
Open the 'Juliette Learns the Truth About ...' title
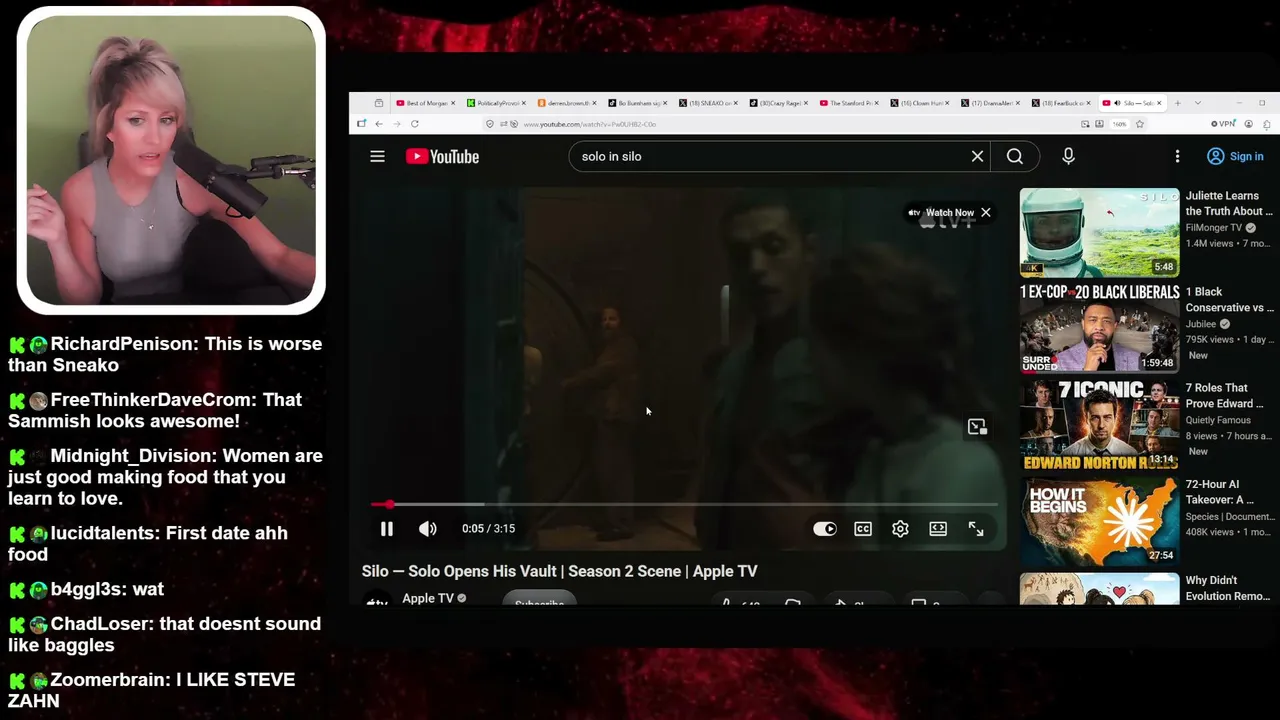tap(1229, 203)
